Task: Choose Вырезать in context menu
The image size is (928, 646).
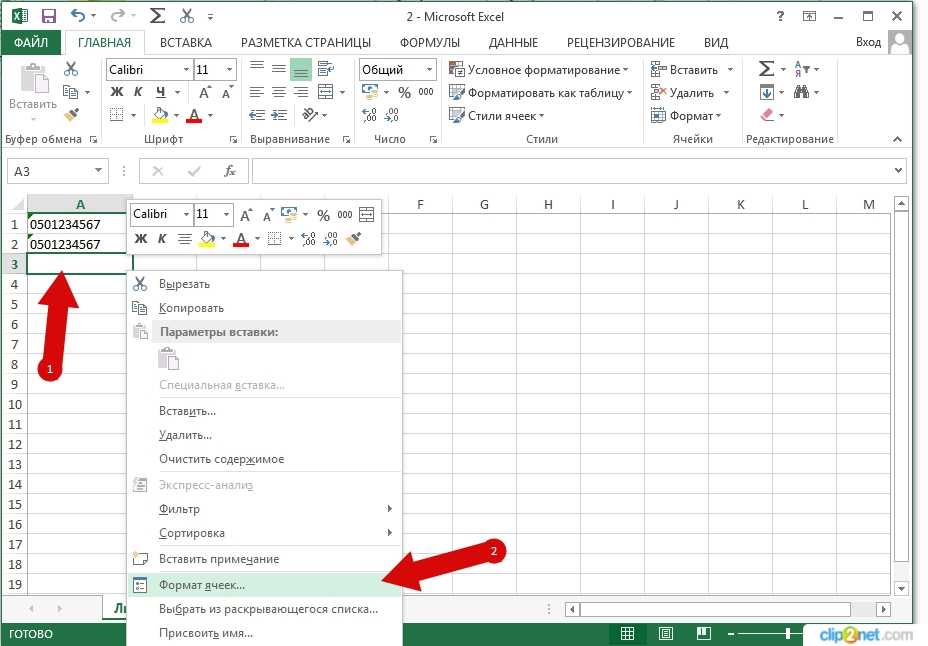Action: click(265, 284)
